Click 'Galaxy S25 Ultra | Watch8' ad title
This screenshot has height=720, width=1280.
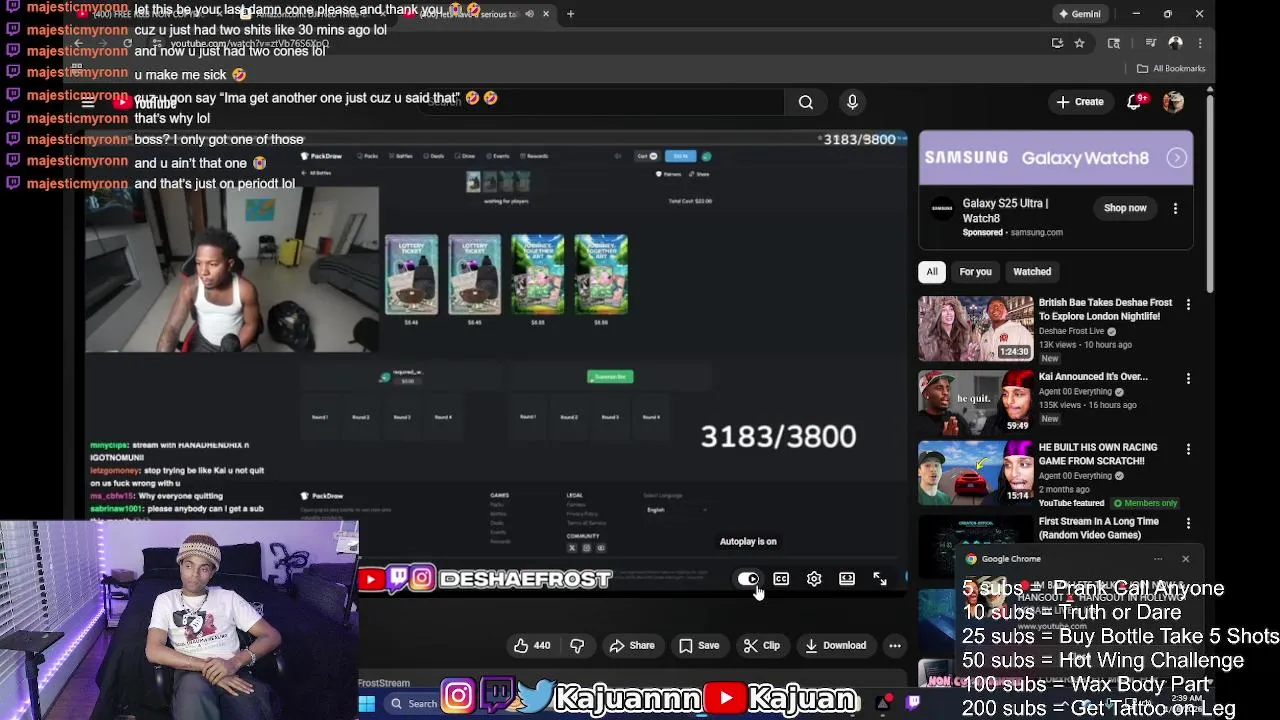click(x=1005, y=210)
